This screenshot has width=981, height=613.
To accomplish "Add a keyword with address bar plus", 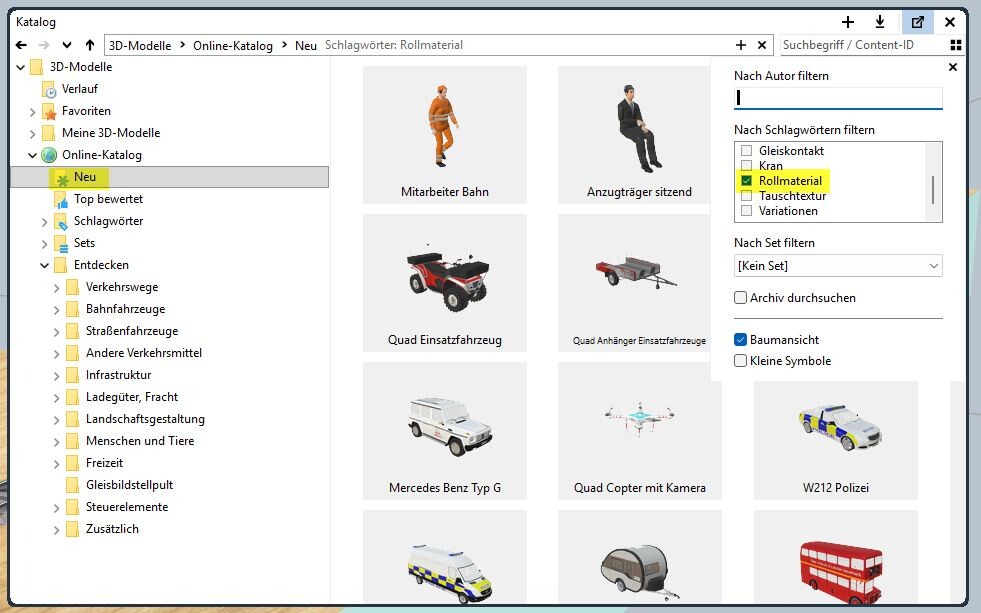I will pyautogui.click(x=741, y=45).
